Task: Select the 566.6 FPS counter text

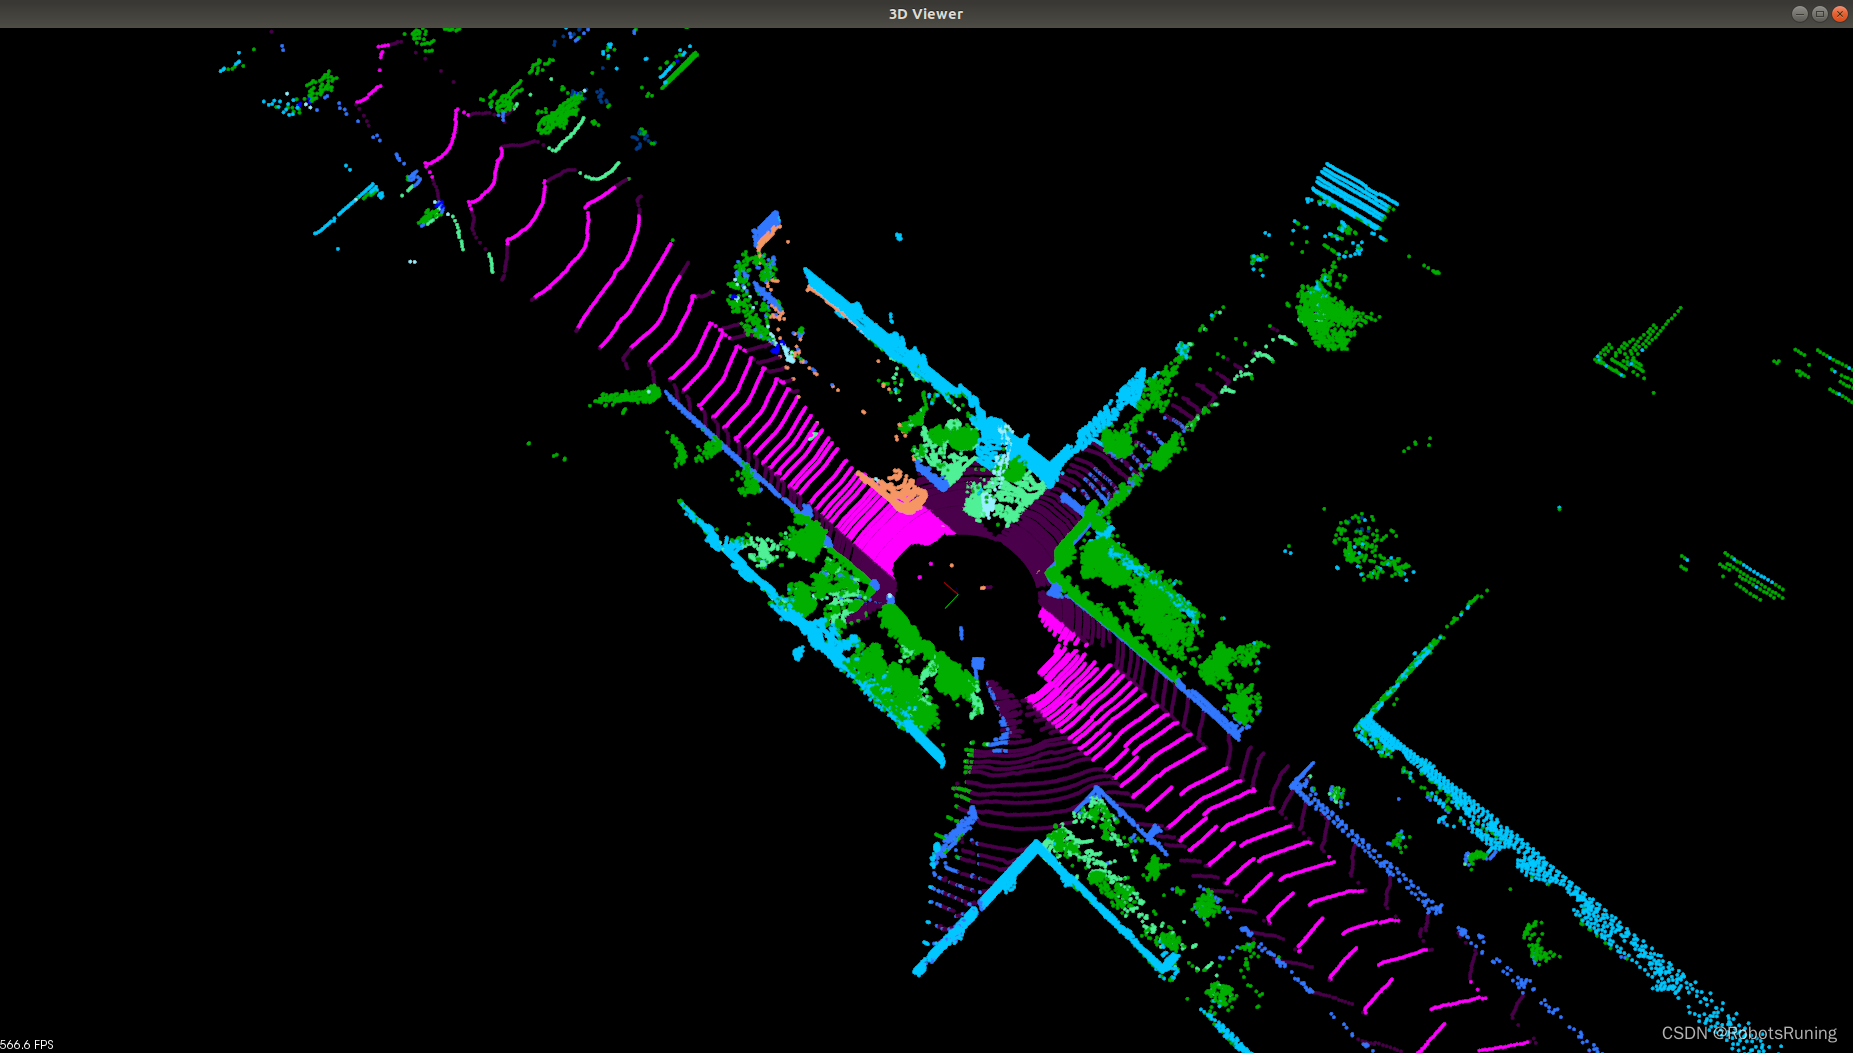Action: [27, 1044]
